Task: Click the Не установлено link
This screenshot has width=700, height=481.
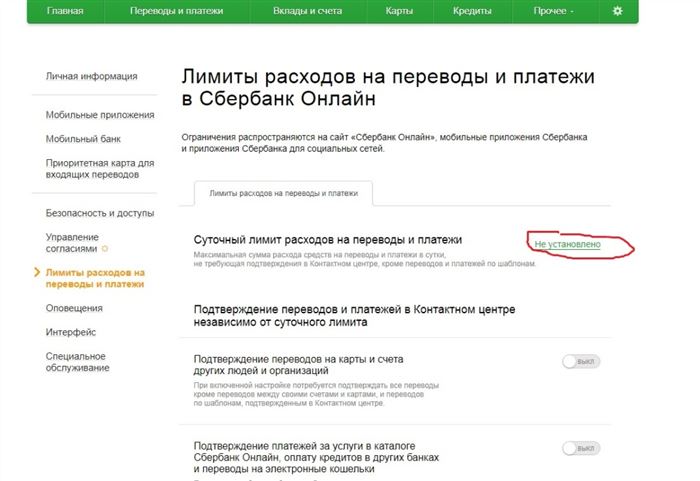Action: 567,244
